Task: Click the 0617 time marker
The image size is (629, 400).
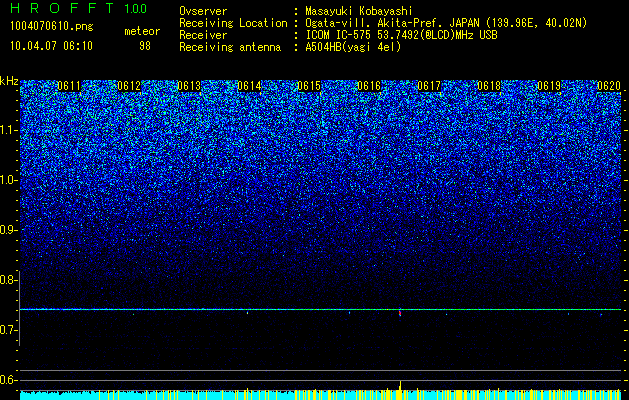Action: click(x=429, y=86)
